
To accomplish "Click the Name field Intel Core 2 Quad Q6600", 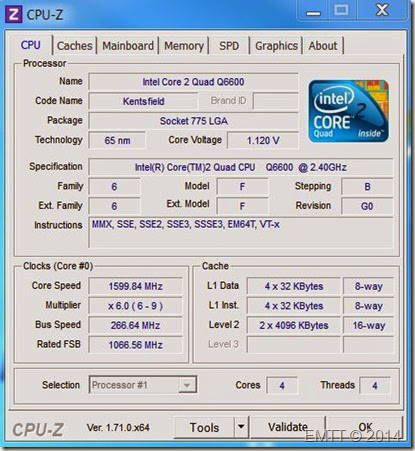I will [193, 82].
